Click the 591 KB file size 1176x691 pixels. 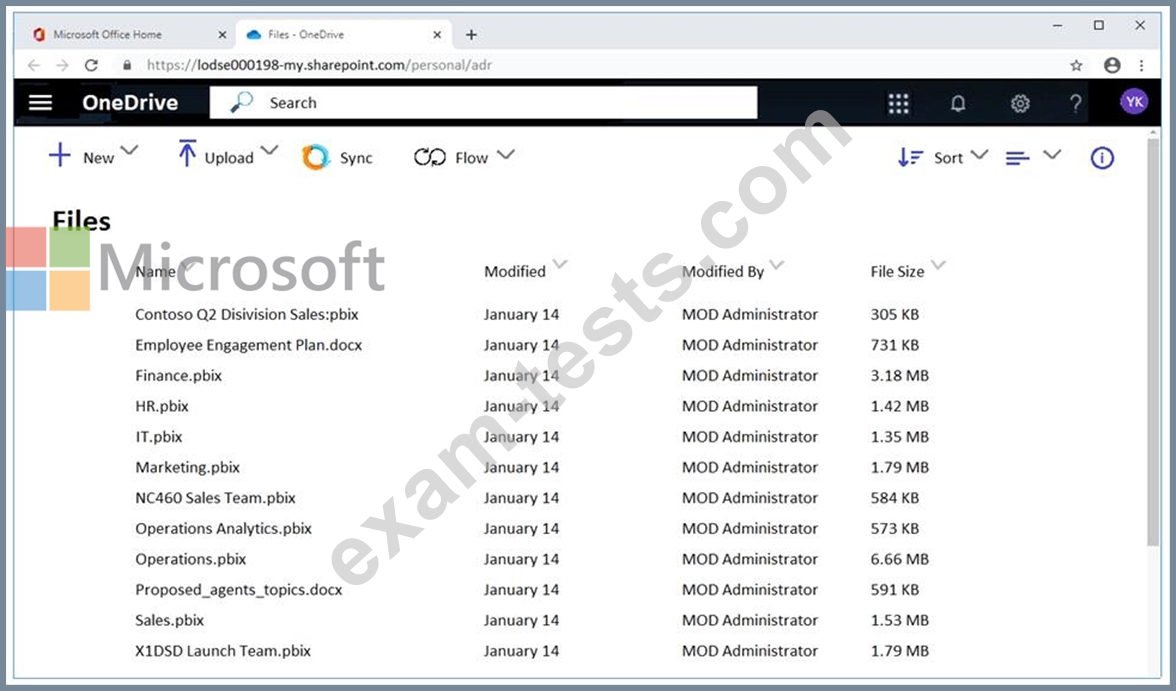coord(895,590)
